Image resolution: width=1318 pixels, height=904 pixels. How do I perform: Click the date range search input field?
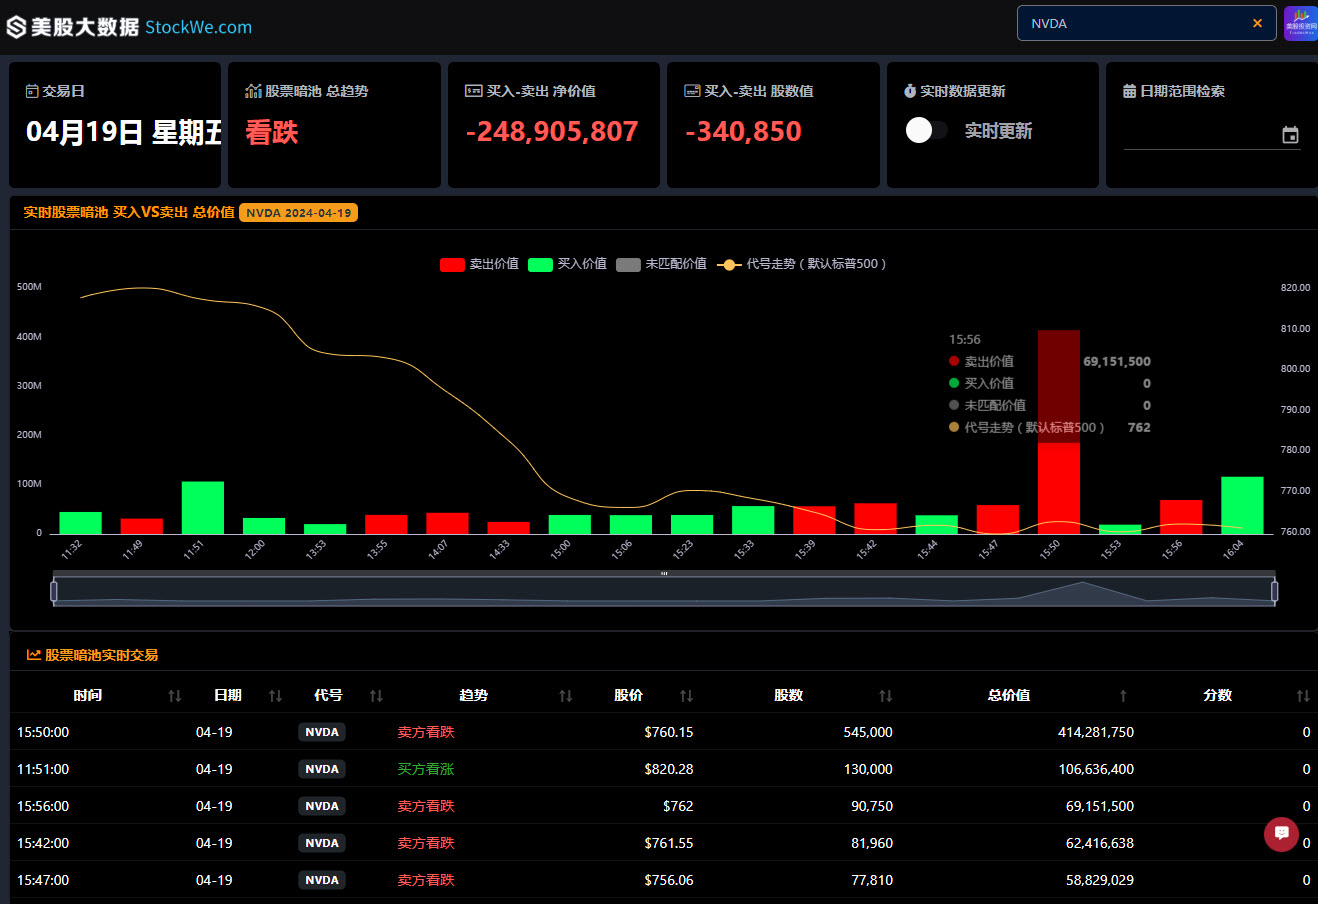(x=1199, y=135)
